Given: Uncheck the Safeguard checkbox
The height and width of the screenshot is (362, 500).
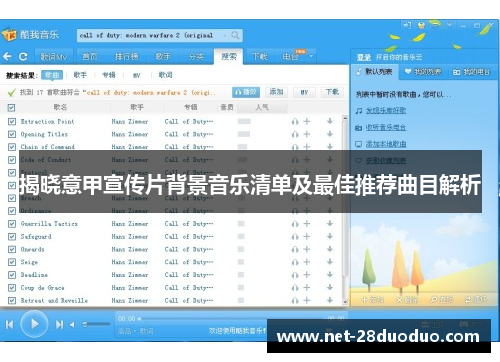Looking at the screenshot, I should coord(12,237).
